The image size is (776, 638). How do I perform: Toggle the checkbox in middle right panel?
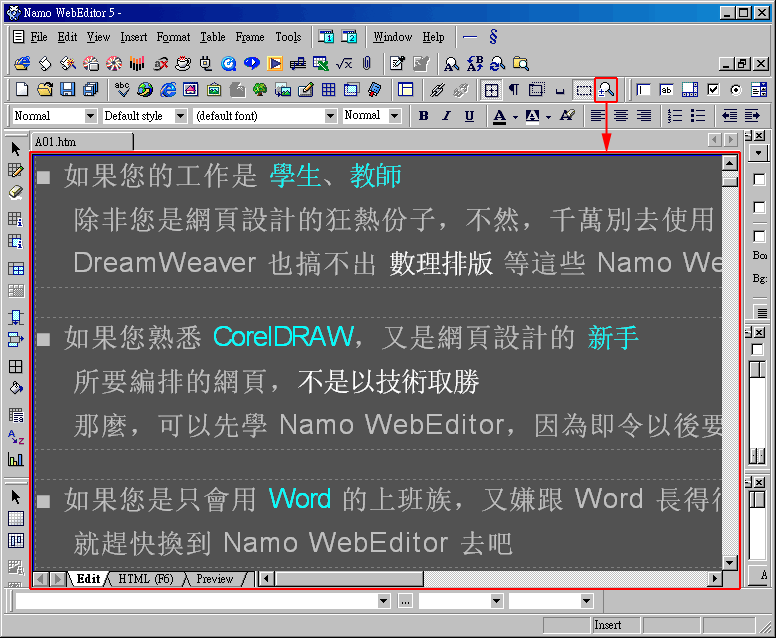pyautogui.click(x=757, y=349)
